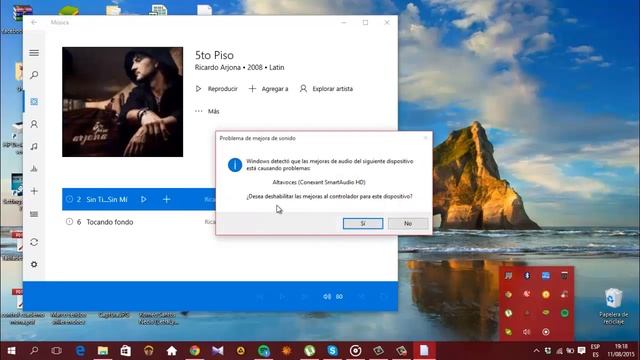This screenshot has height=360, width=640.
Task: Go back with the Música window arrow
Action: coord(34,22)
